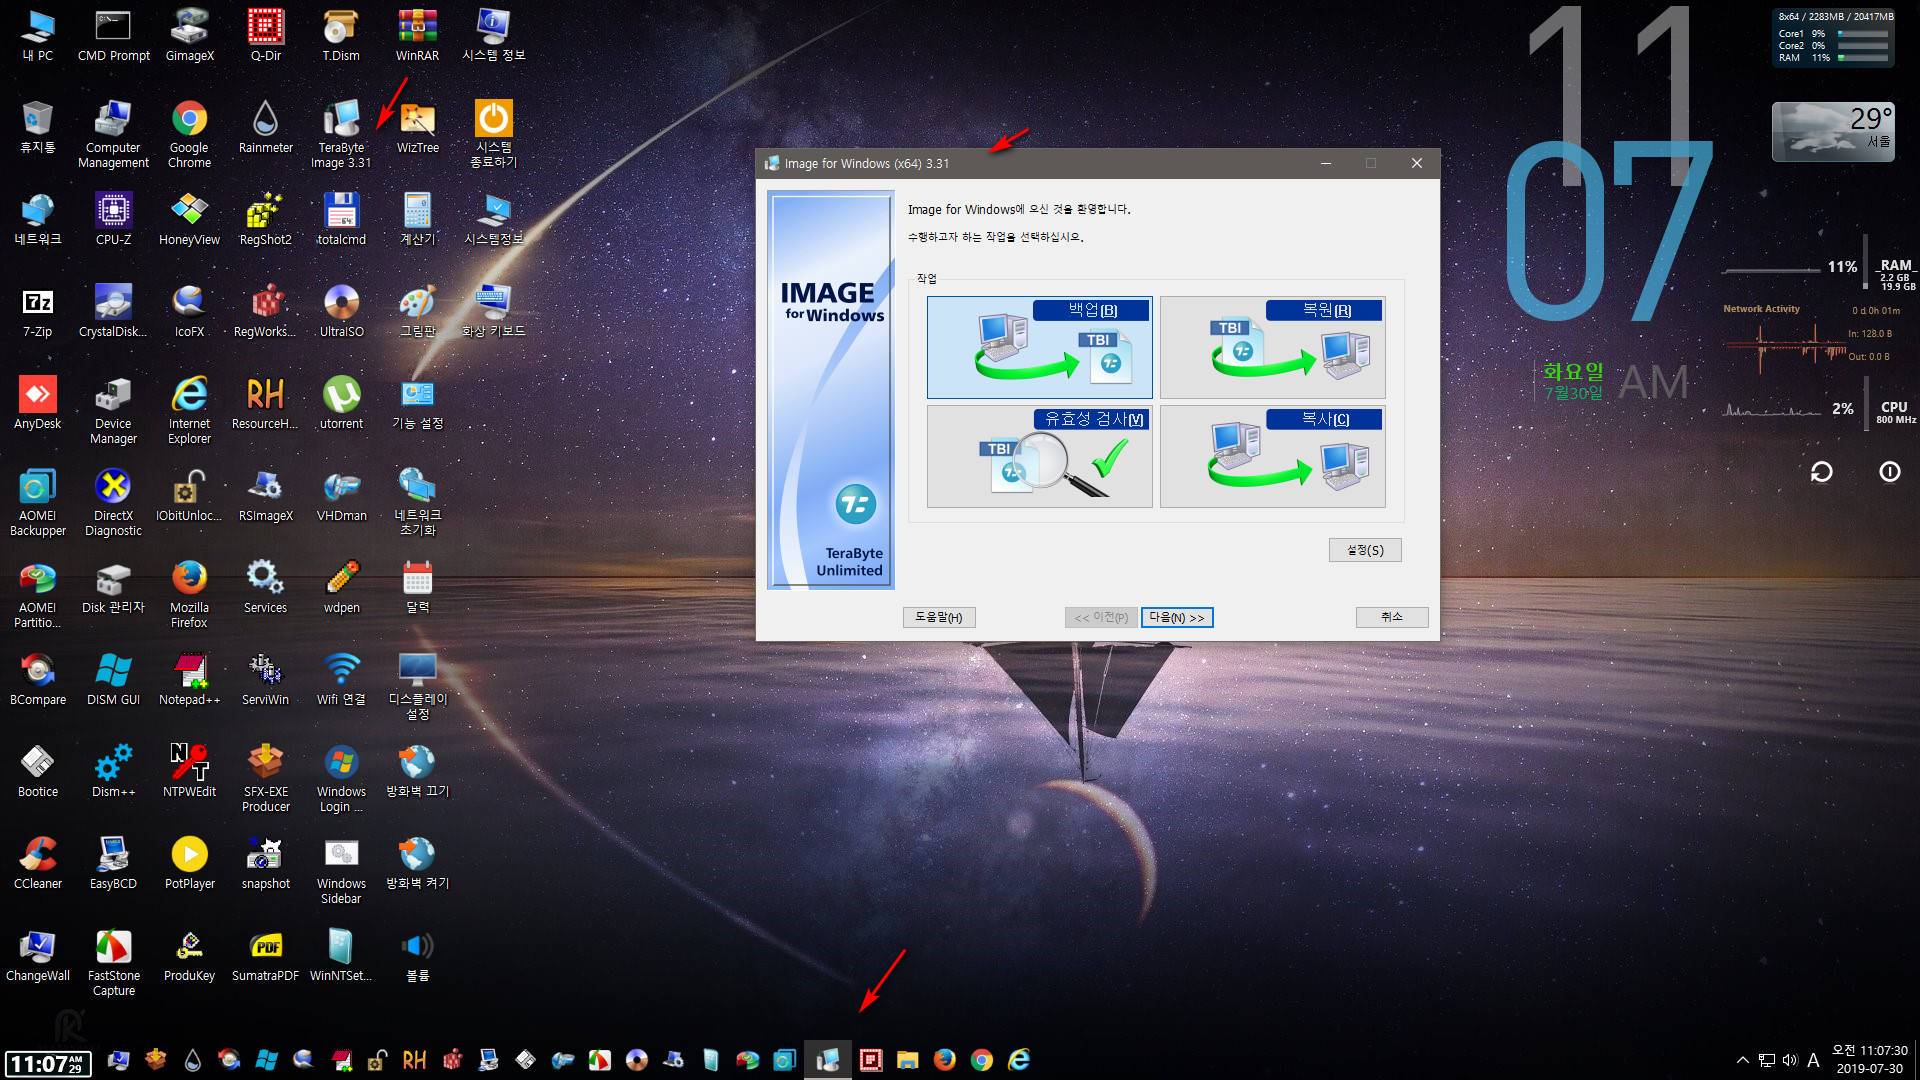Open the RSImageX desktop icon

coord(265,495)
